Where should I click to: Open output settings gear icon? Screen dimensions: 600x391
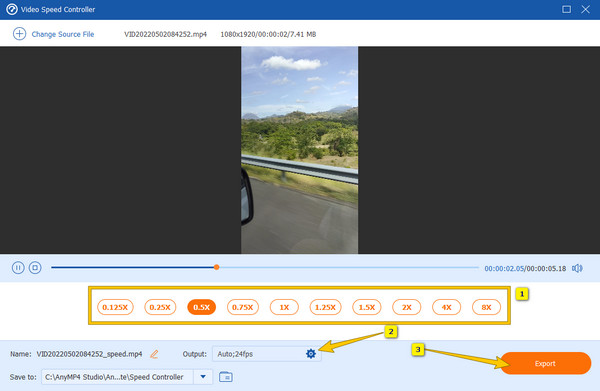[x=311, y=354]
